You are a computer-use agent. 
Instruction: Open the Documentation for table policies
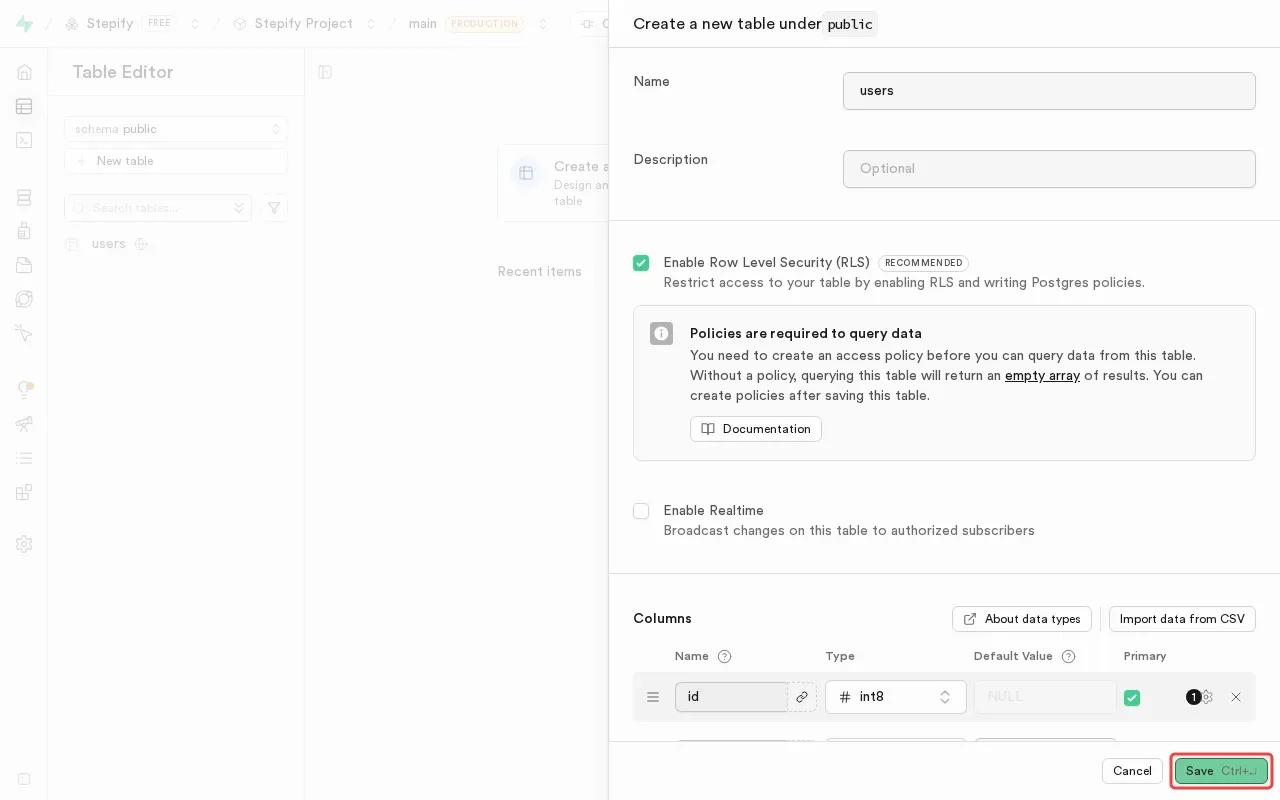click(x=756, y=429)
